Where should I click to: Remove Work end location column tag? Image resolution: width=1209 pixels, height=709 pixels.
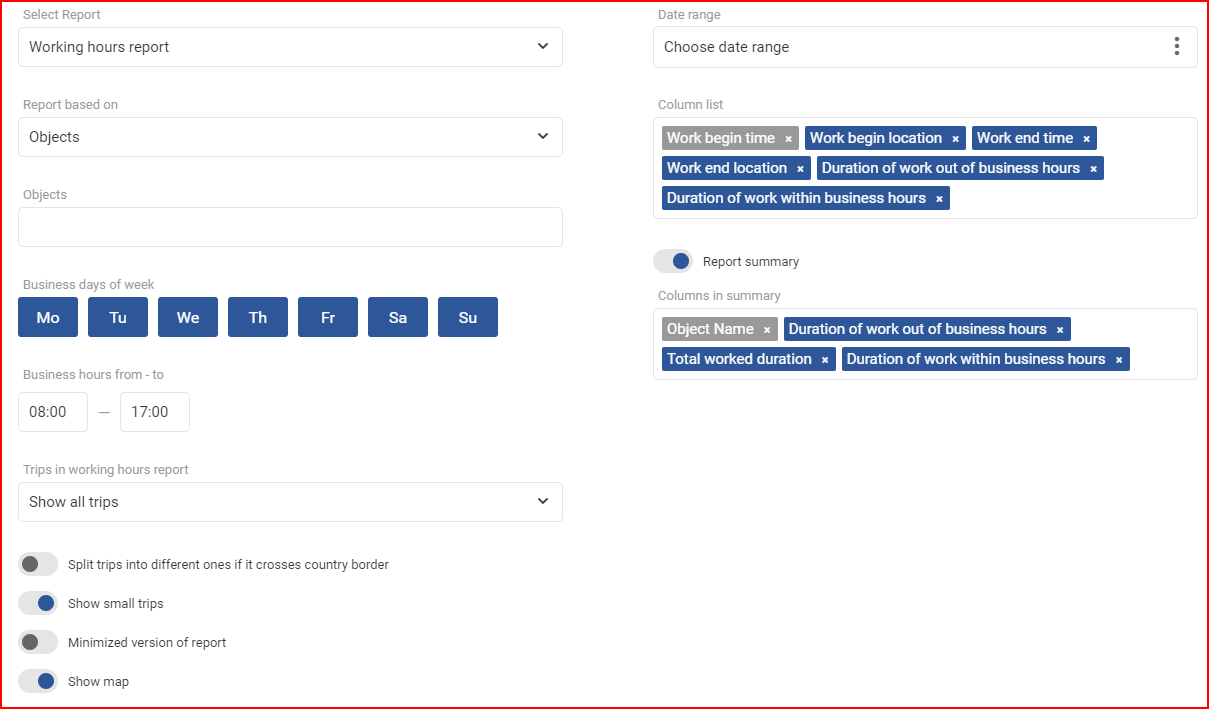tap(800, 169)
